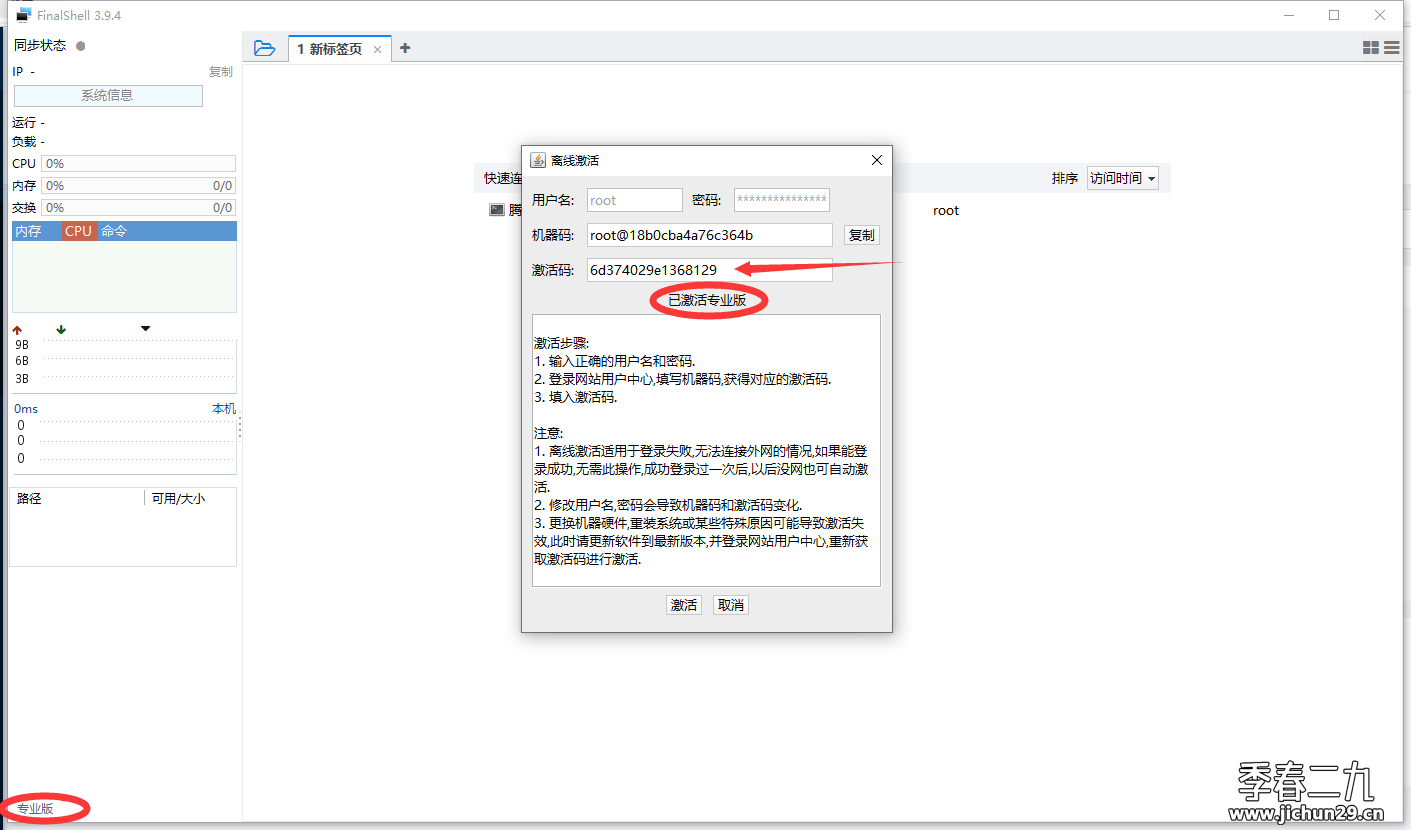1411x830 pixels.
Task: Copy the machine code with 复制 button
Action: (861, 235)
